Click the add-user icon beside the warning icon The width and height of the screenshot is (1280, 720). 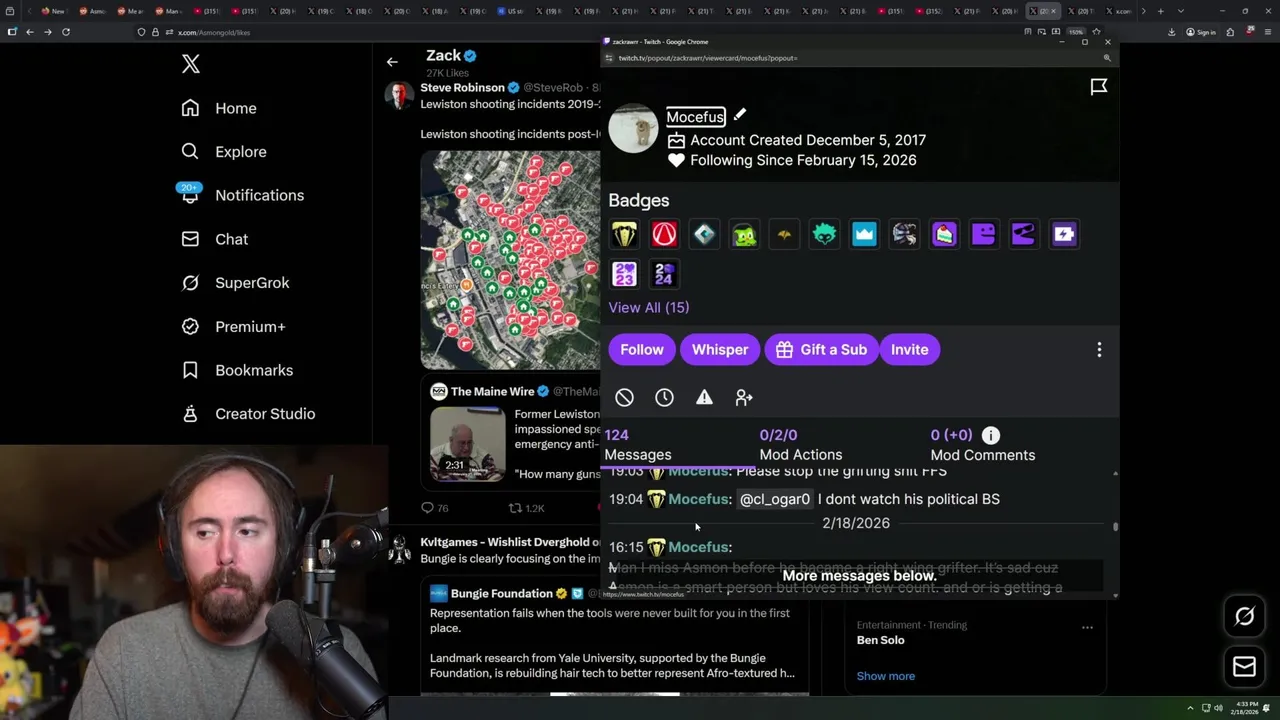click(744, 398)
